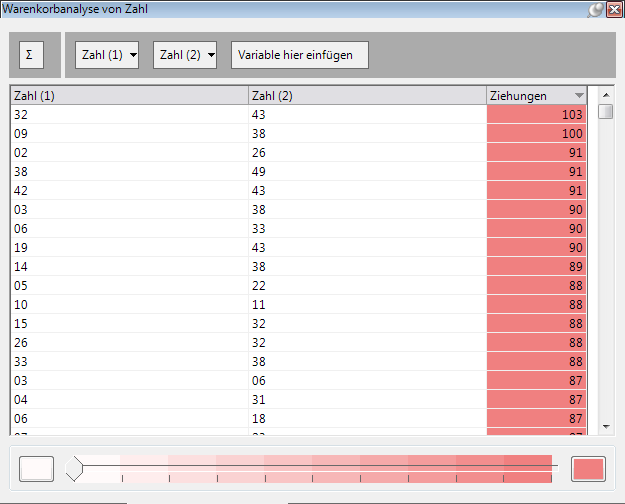Open the Zahl (1) dropdown
The height and width of the screenshot is (504, 625).
click(x=107, y=55)
